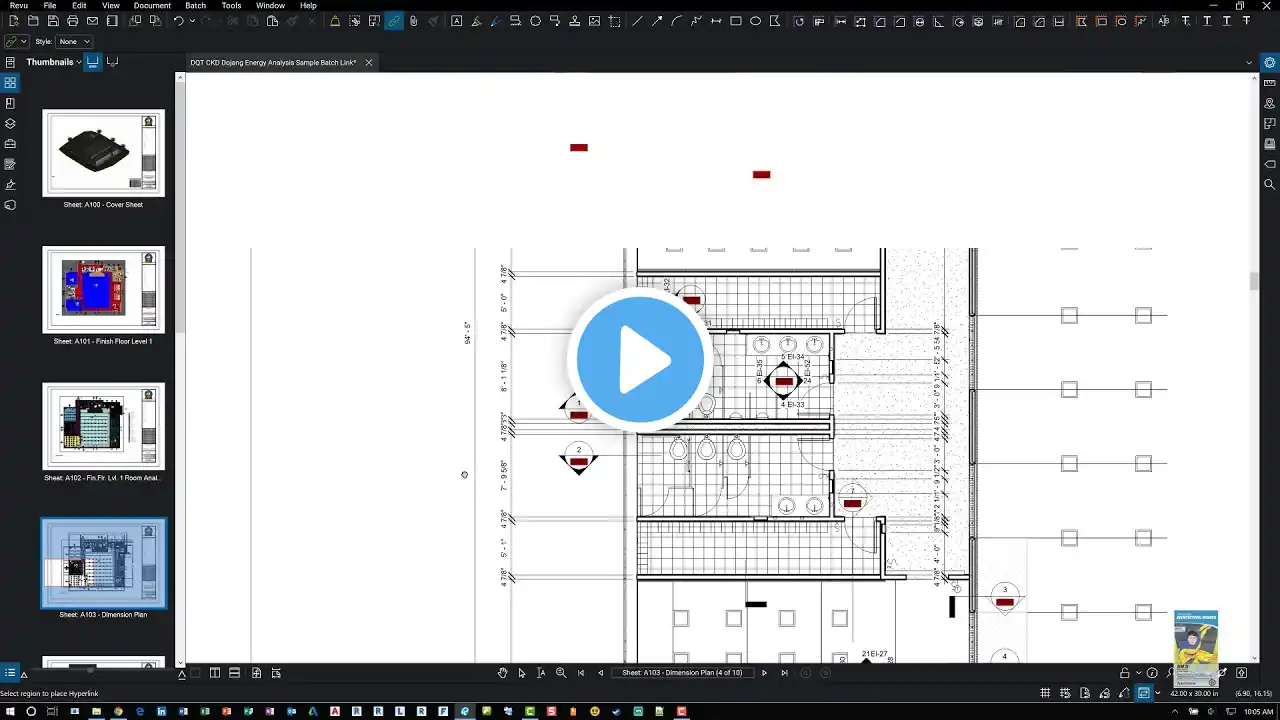Select the Arrow markup tool
The image size is (1280, 720).
(x=657, y=21)
